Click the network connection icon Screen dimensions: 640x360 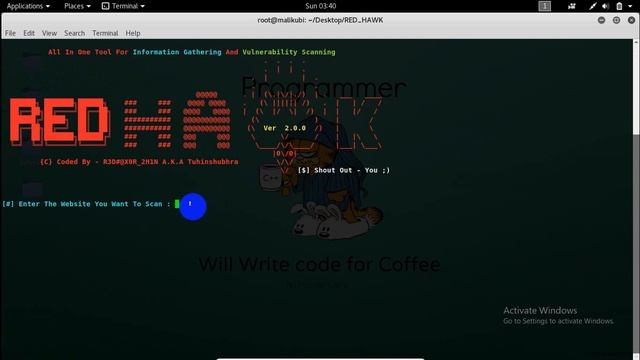pyautogui.click(x=593, y=6)
